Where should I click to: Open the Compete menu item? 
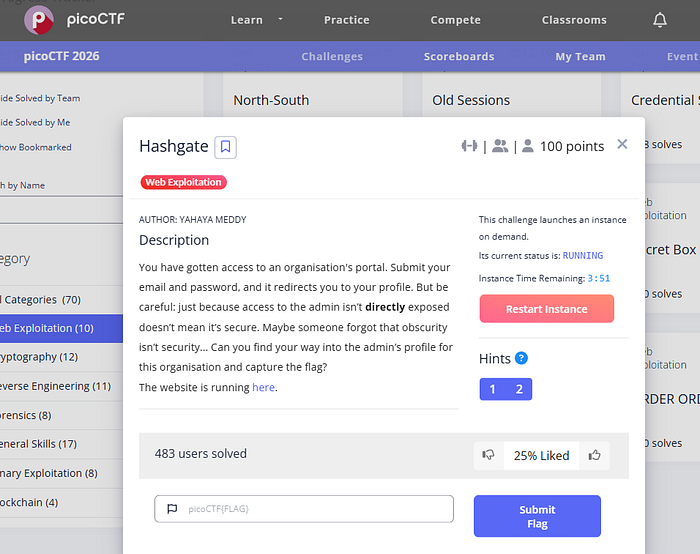tap(455, 20)
